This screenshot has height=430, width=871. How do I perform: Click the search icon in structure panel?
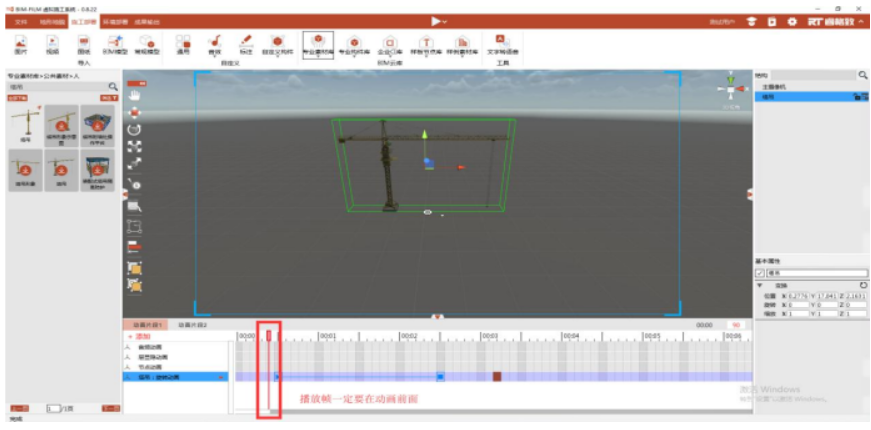[x=863, y=75]
